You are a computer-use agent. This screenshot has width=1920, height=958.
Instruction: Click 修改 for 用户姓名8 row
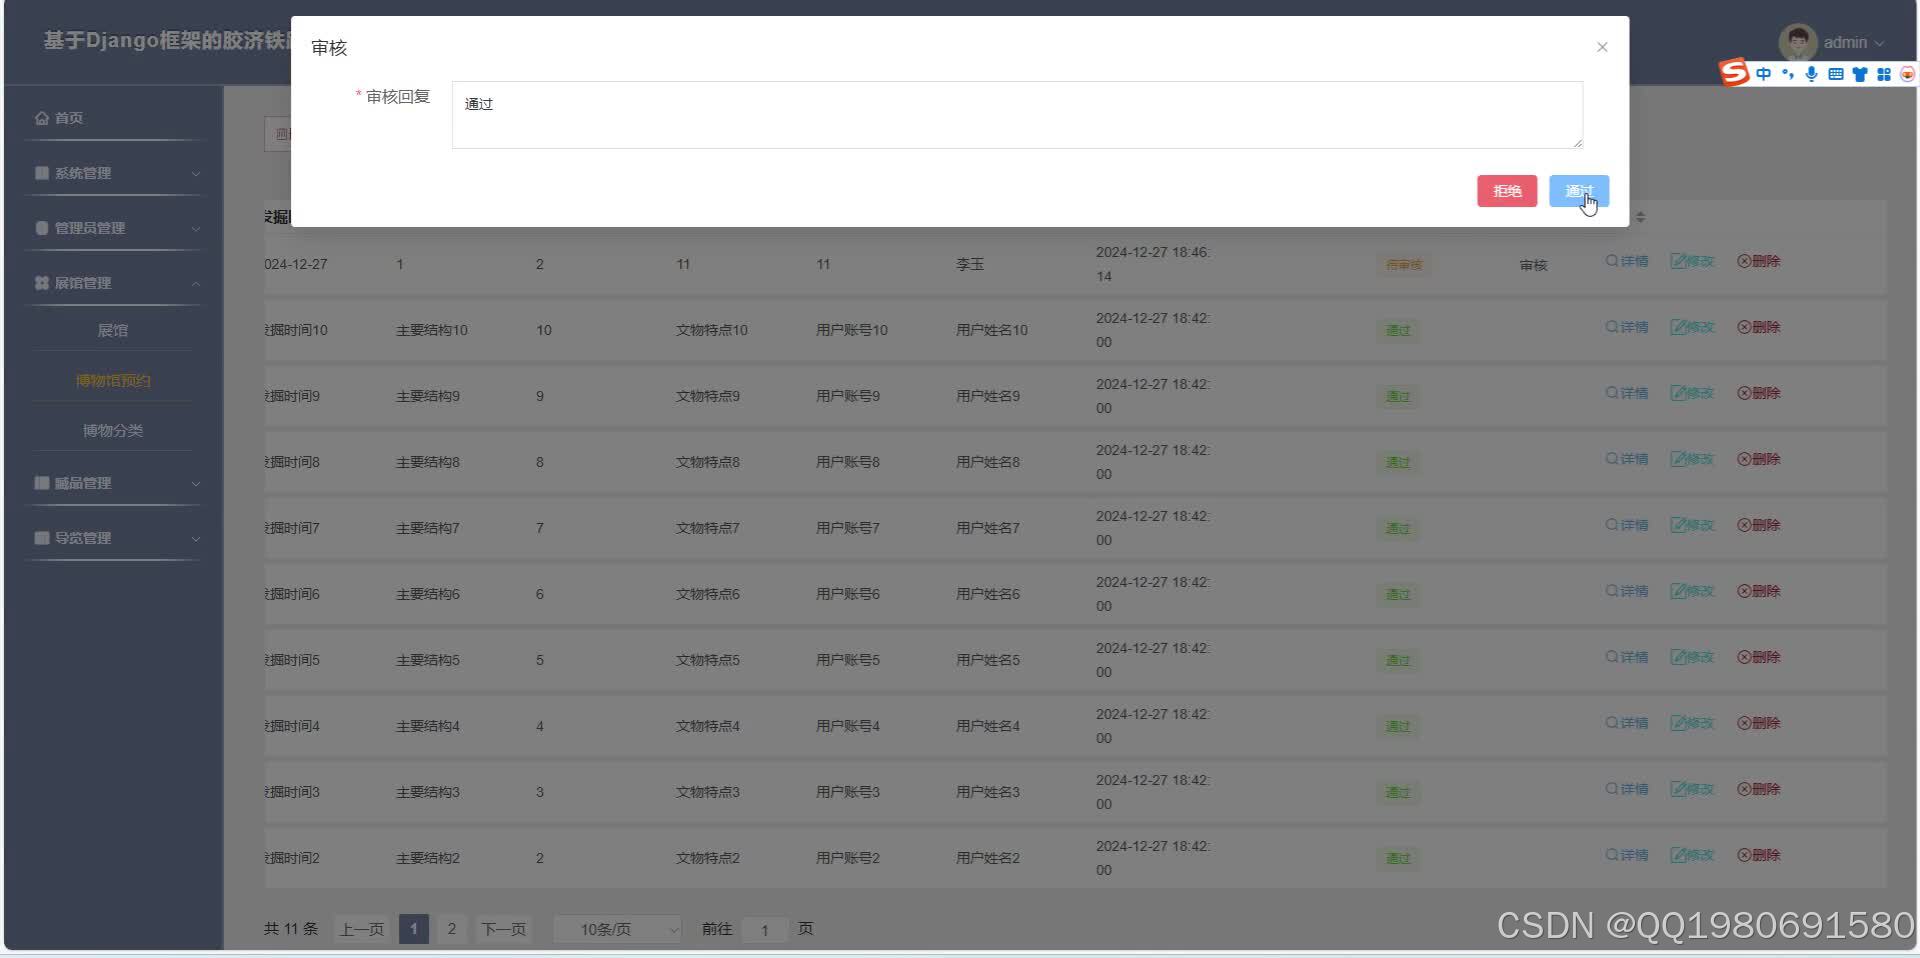click(1692, 459)
